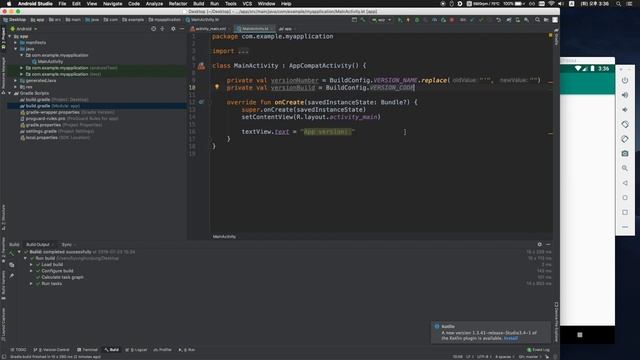Click the undo arrow icon in the toolbar
The height and width of the screenshot is (360, 640).
[498, 20]
